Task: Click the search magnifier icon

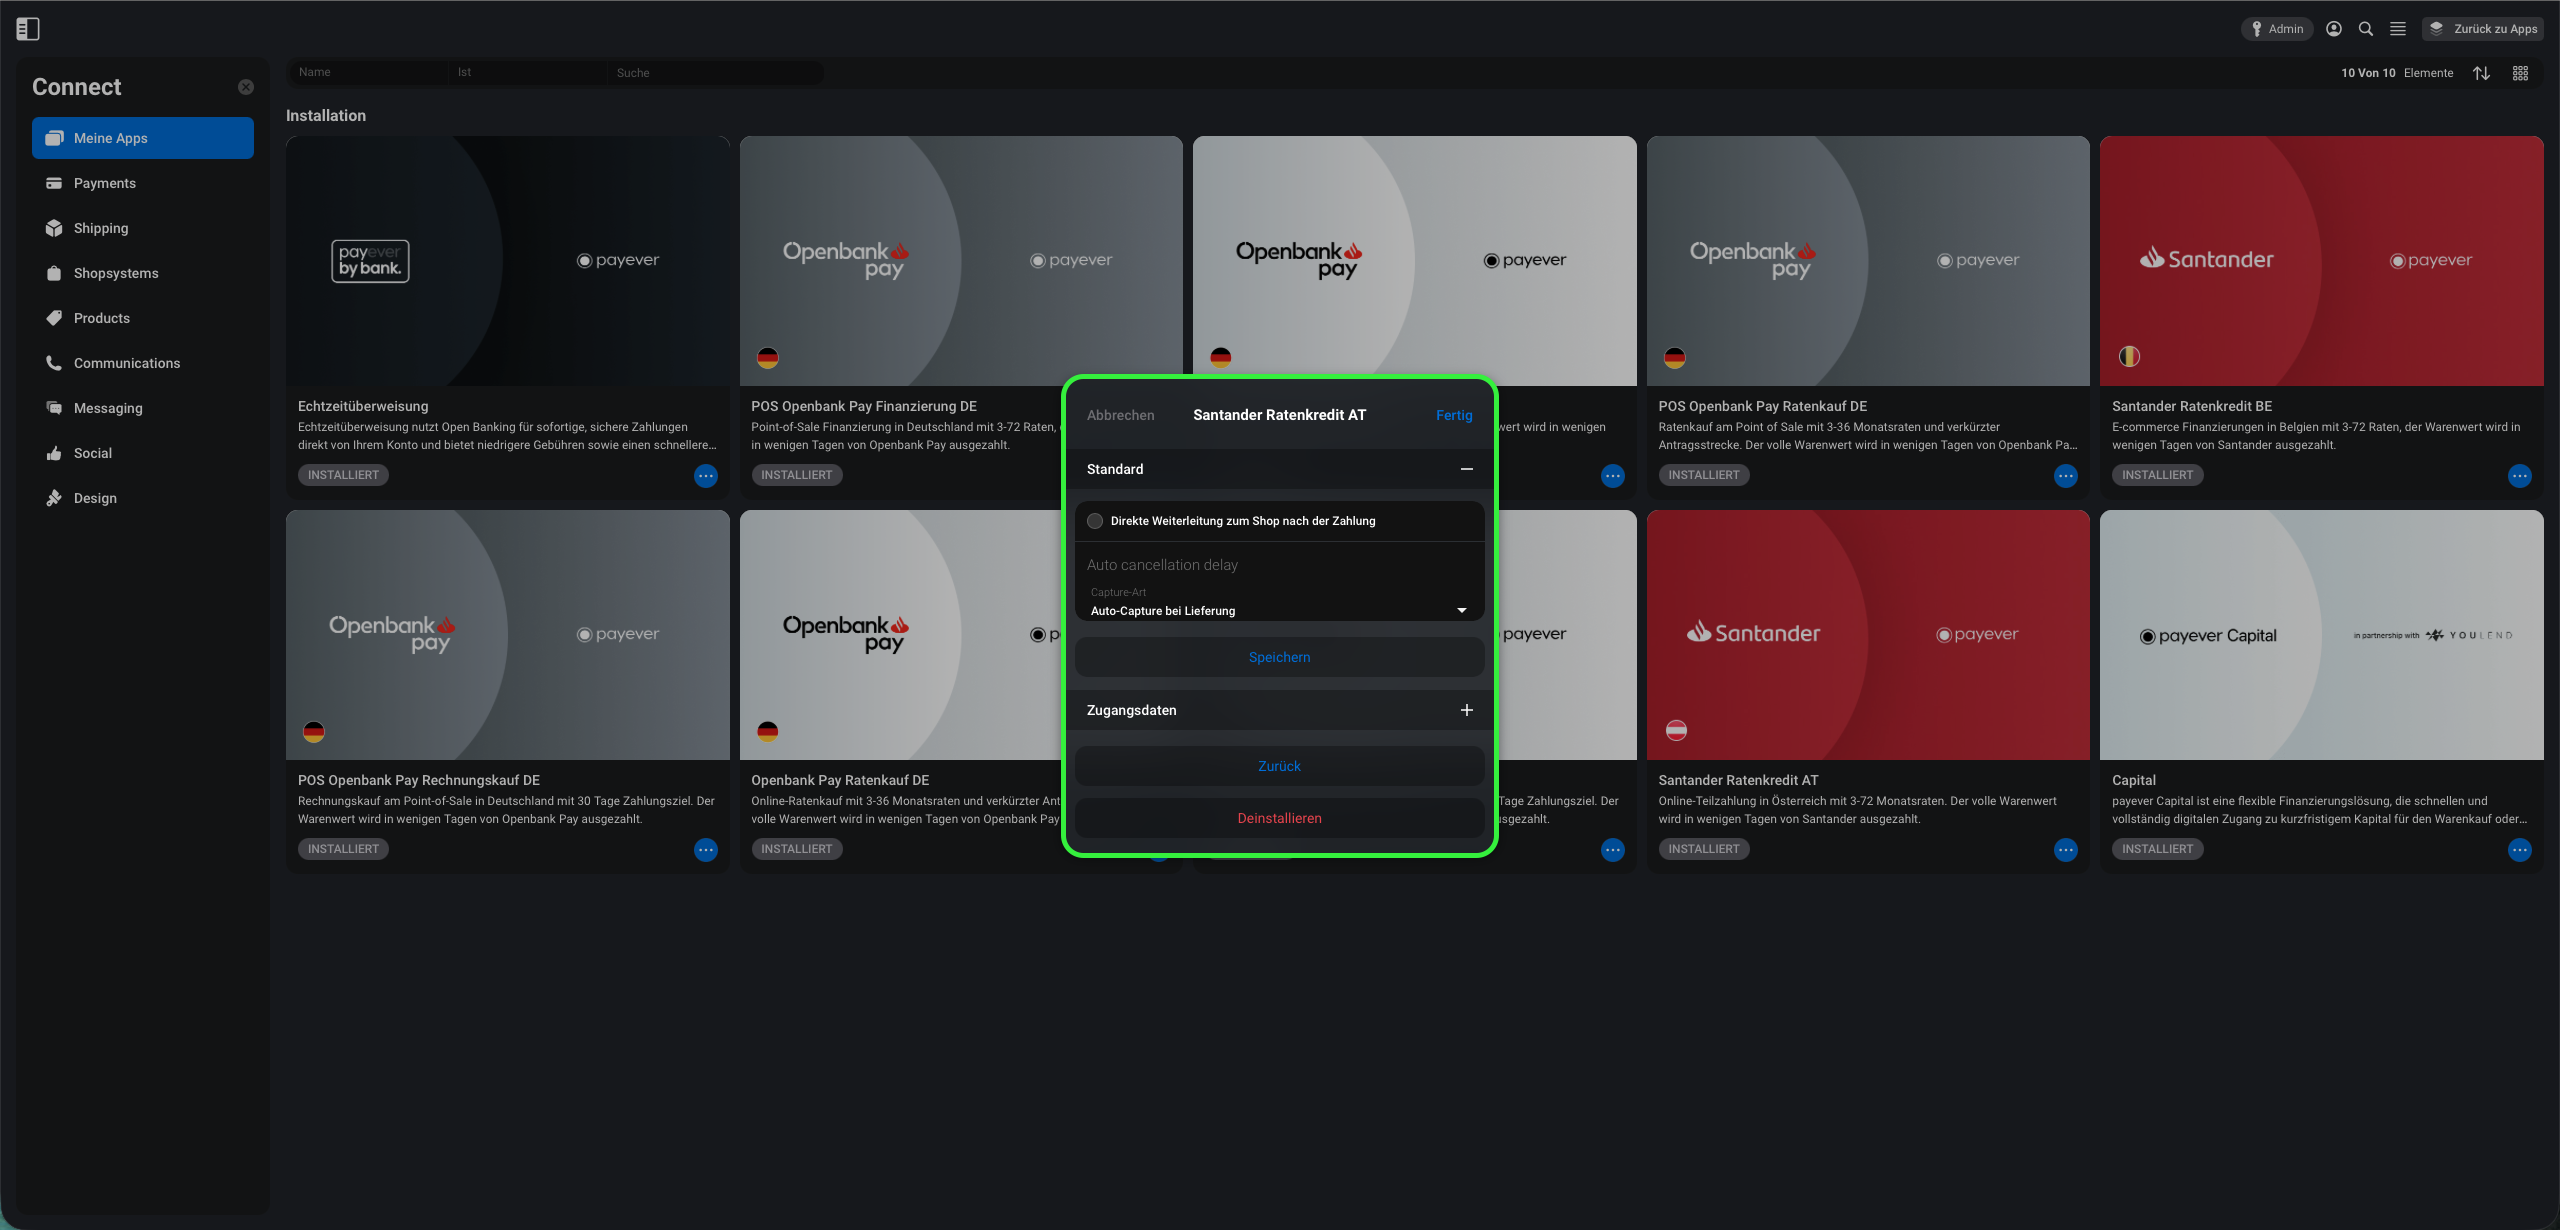Action: click(x=2366, y=29)
